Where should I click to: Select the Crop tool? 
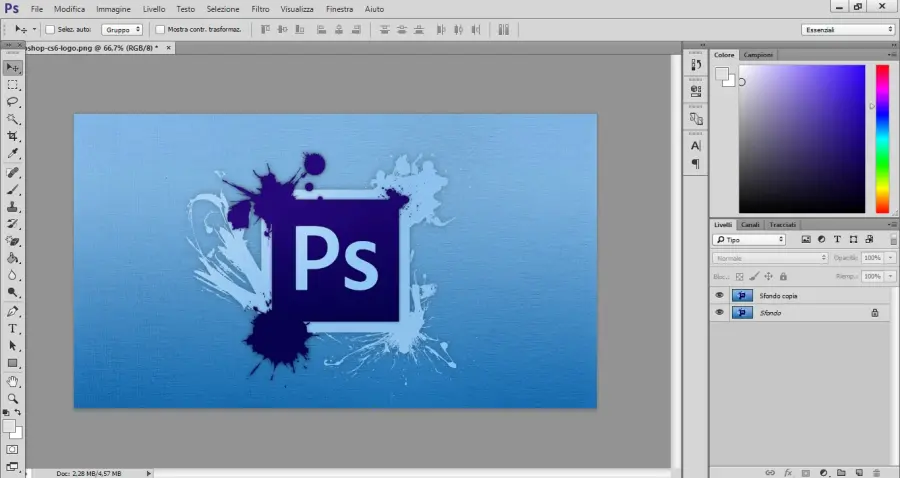[x=13, y=137]
